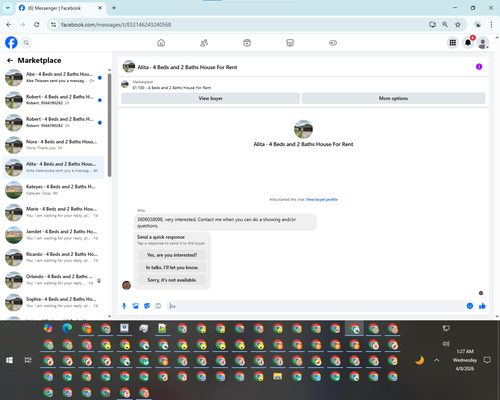The width and height of the screenshot is (500, 400).
Task: Show hidden system tray icons
Action: [437, 360]
